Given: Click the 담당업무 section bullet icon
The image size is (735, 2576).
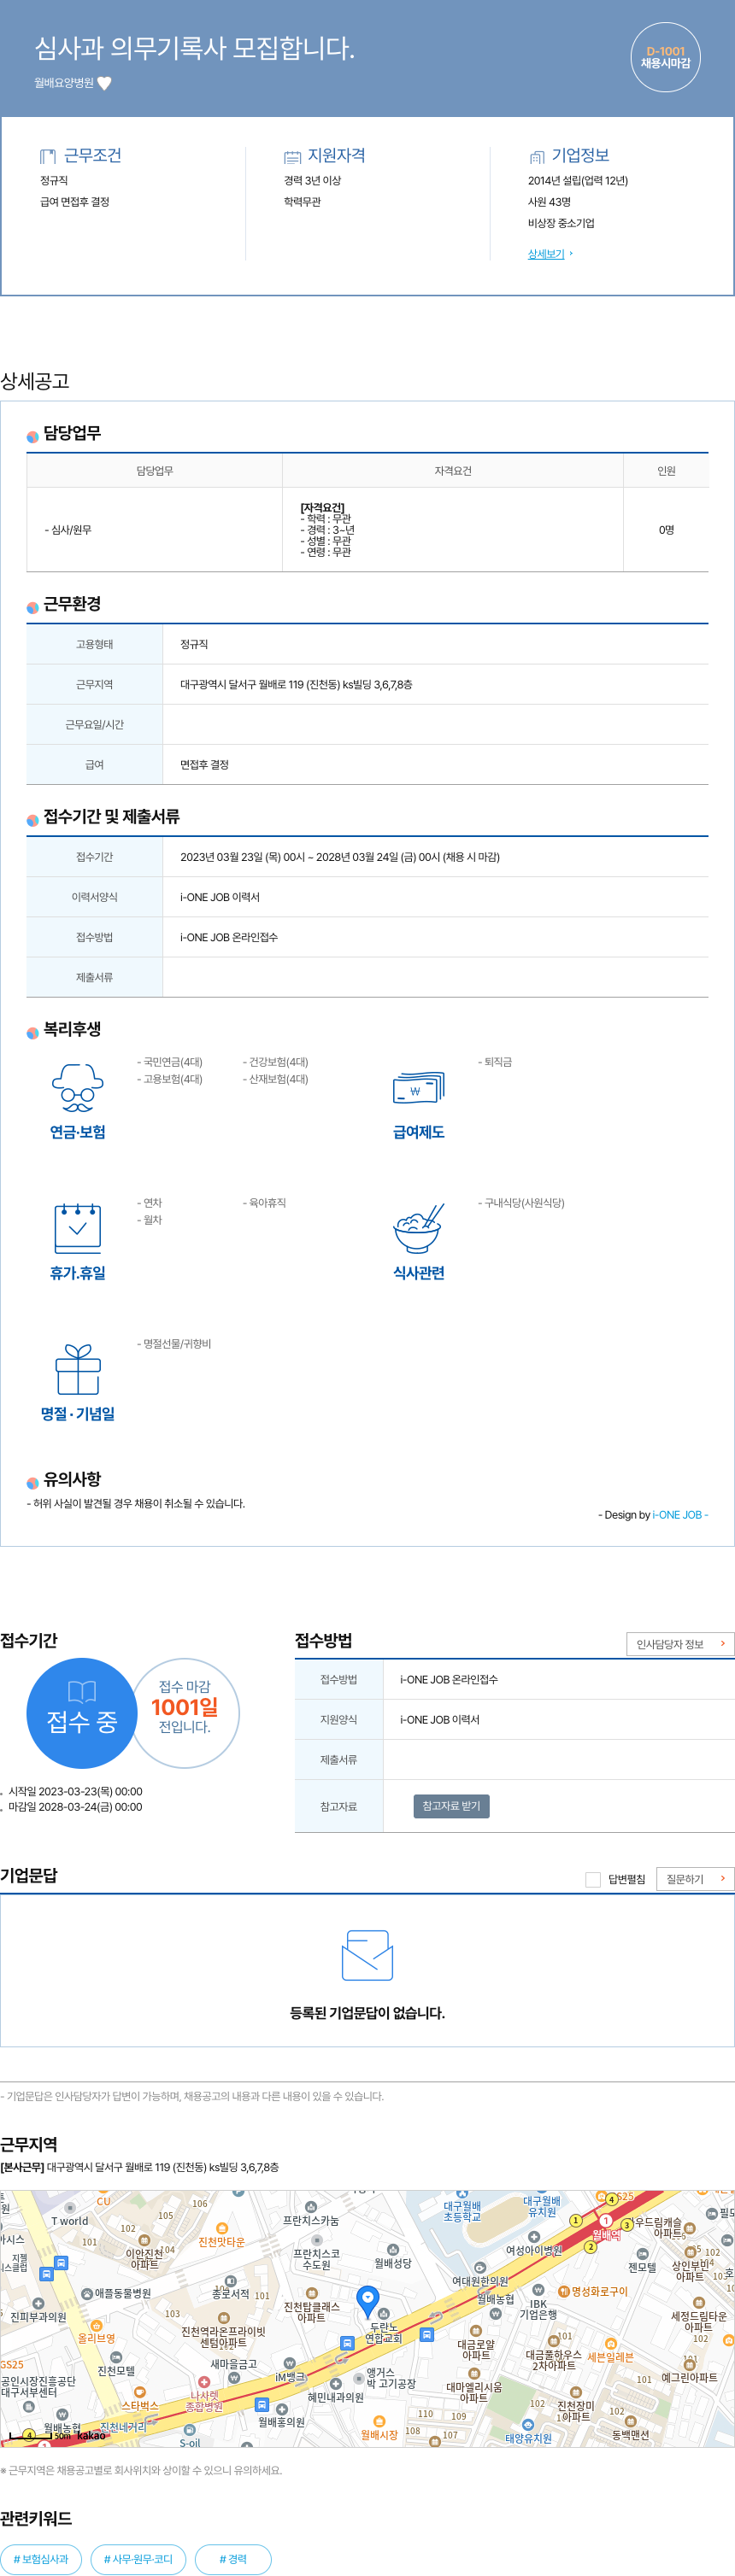Looking at the screenshot, I should (33, 436).
